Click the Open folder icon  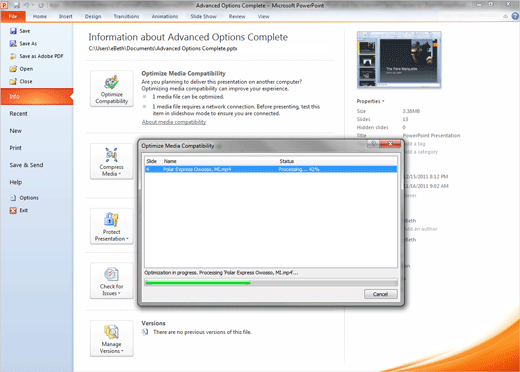pyautogui.click(x=13, y=69)
